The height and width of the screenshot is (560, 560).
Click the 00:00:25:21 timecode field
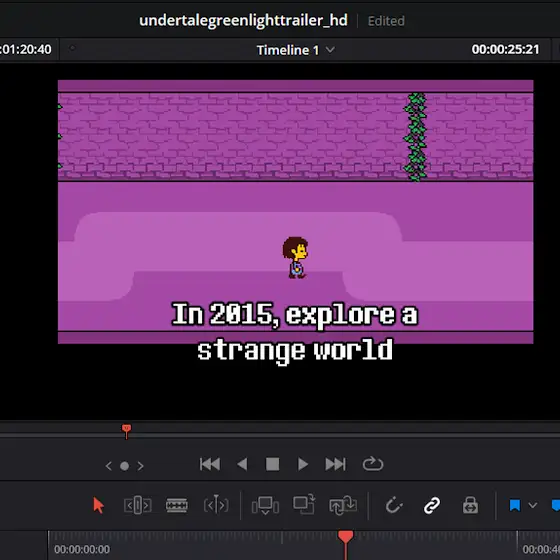pyautogui.click(x=505, y=49)
